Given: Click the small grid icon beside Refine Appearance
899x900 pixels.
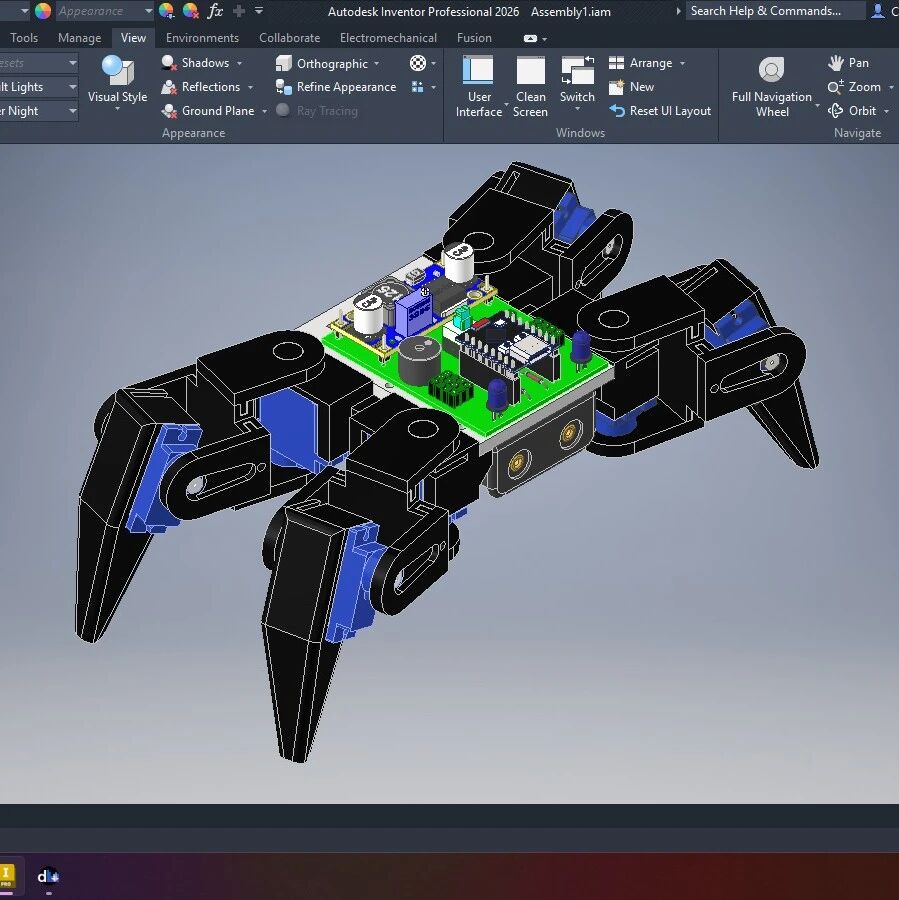Looking at the screenshot, I should click(x=418, y=87).
